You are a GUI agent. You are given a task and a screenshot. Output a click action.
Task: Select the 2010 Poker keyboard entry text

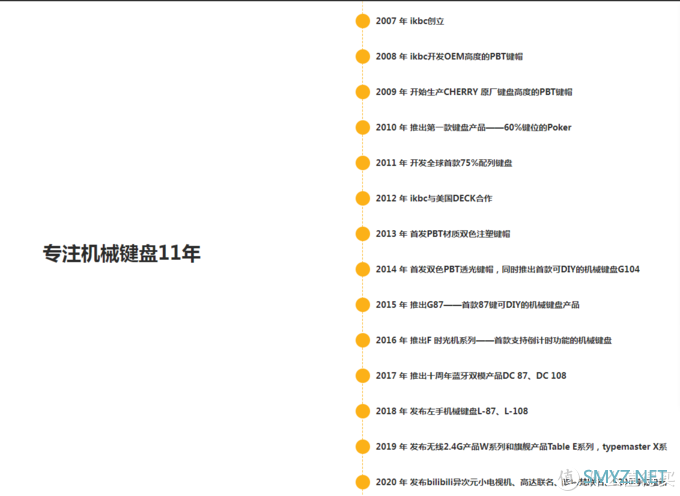pyautogui.click(x=474, y=127)
